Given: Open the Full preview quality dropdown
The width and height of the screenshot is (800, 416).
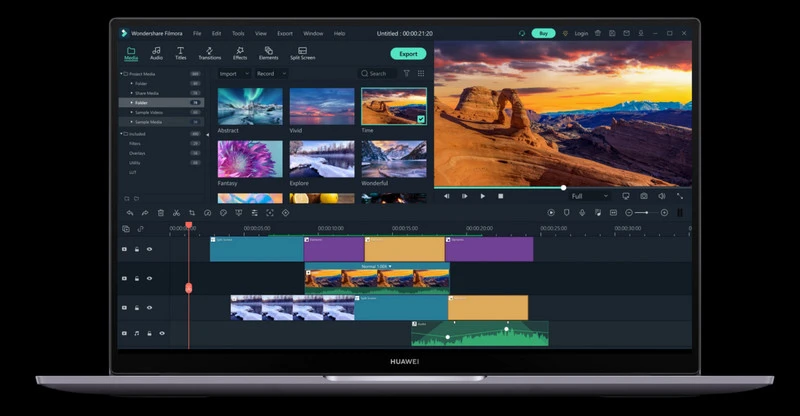Looking at the screenshot, I should (x=588, y=196).
